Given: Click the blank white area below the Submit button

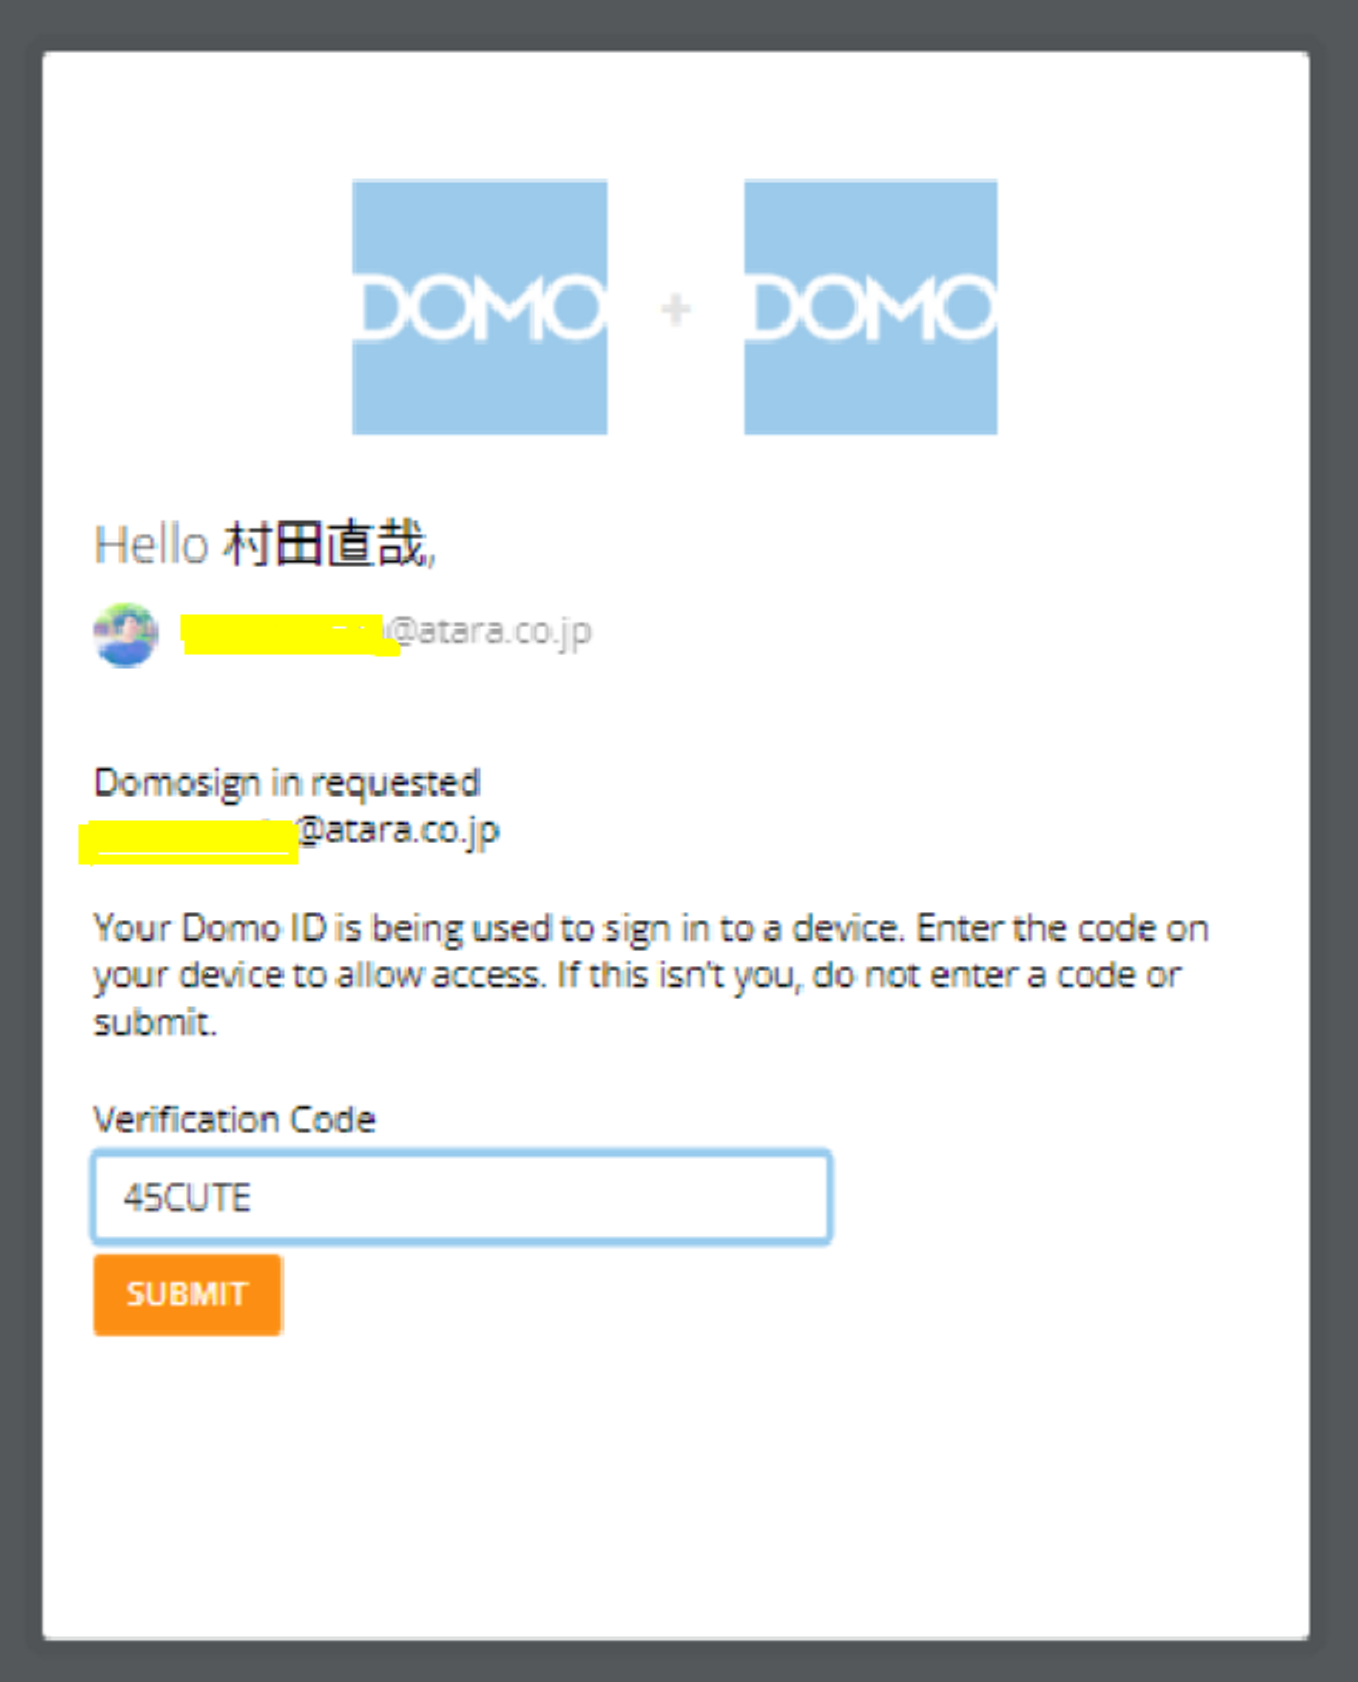Looking at the screenshot, I should pyautogui.click(x=676, y=1490).
